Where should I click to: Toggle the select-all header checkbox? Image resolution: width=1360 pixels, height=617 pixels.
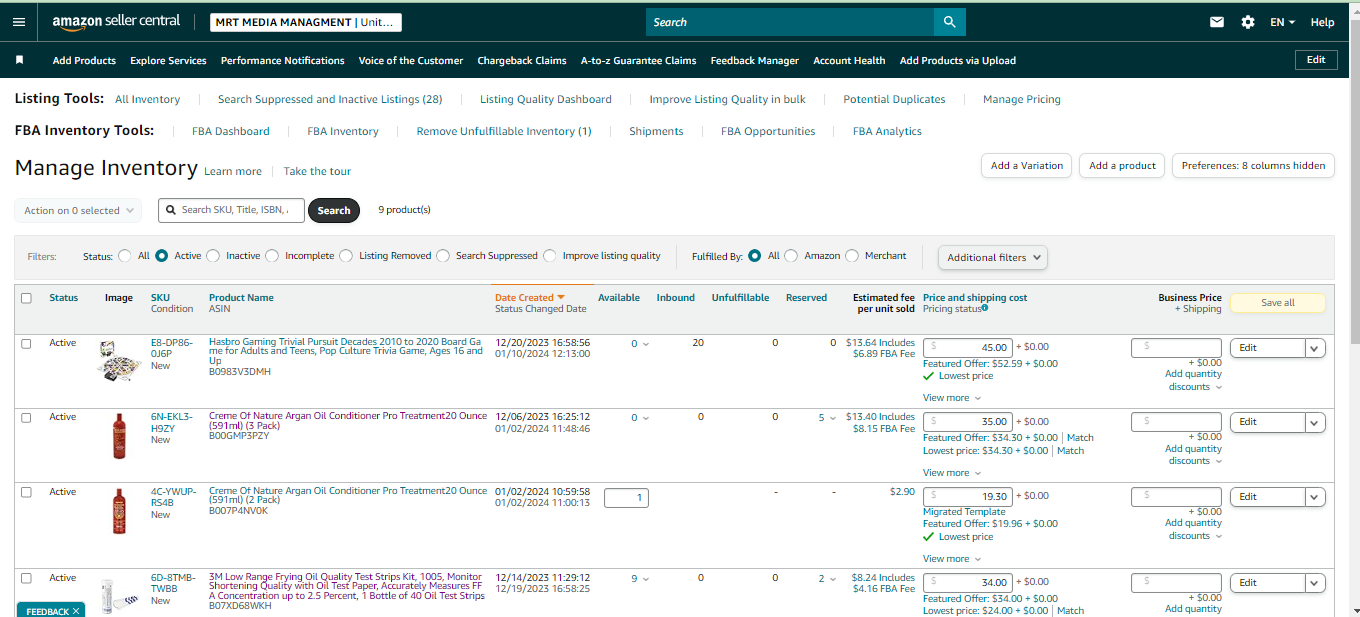pyautogui.click(x=26, y=298)
